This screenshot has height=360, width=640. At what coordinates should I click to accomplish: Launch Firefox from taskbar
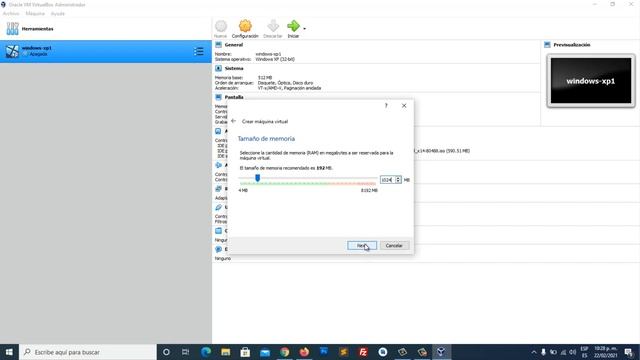pos(304,352)
